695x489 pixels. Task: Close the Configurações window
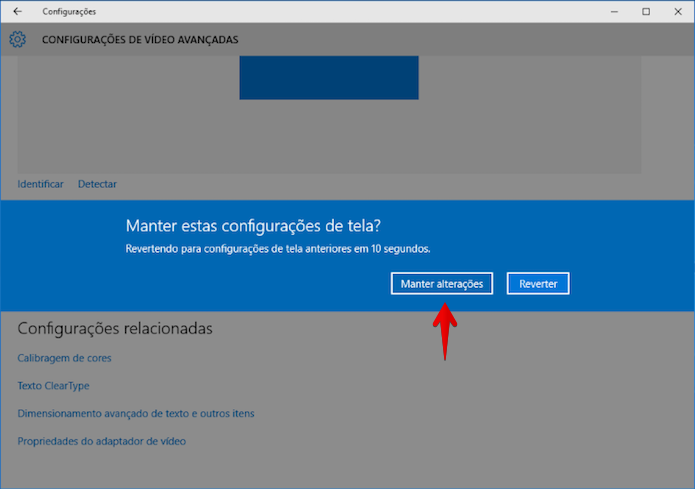click(x=678, y=12)
